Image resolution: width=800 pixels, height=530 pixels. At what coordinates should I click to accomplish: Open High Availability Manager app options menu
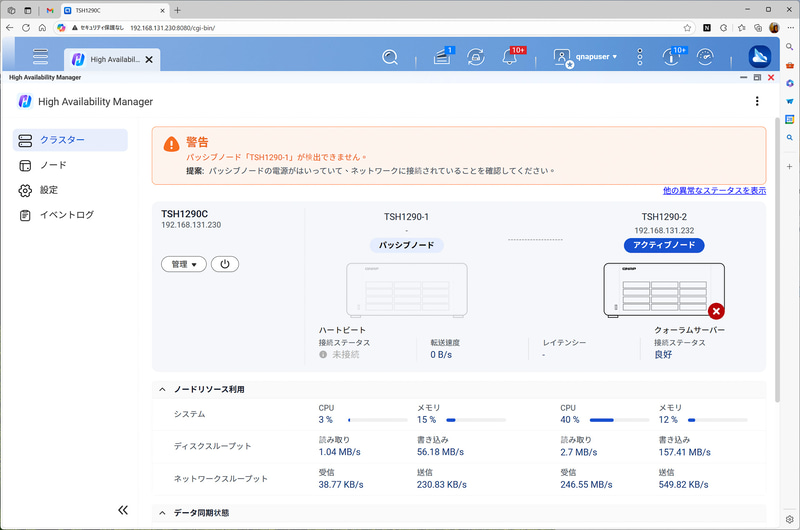tap(757, 101)
